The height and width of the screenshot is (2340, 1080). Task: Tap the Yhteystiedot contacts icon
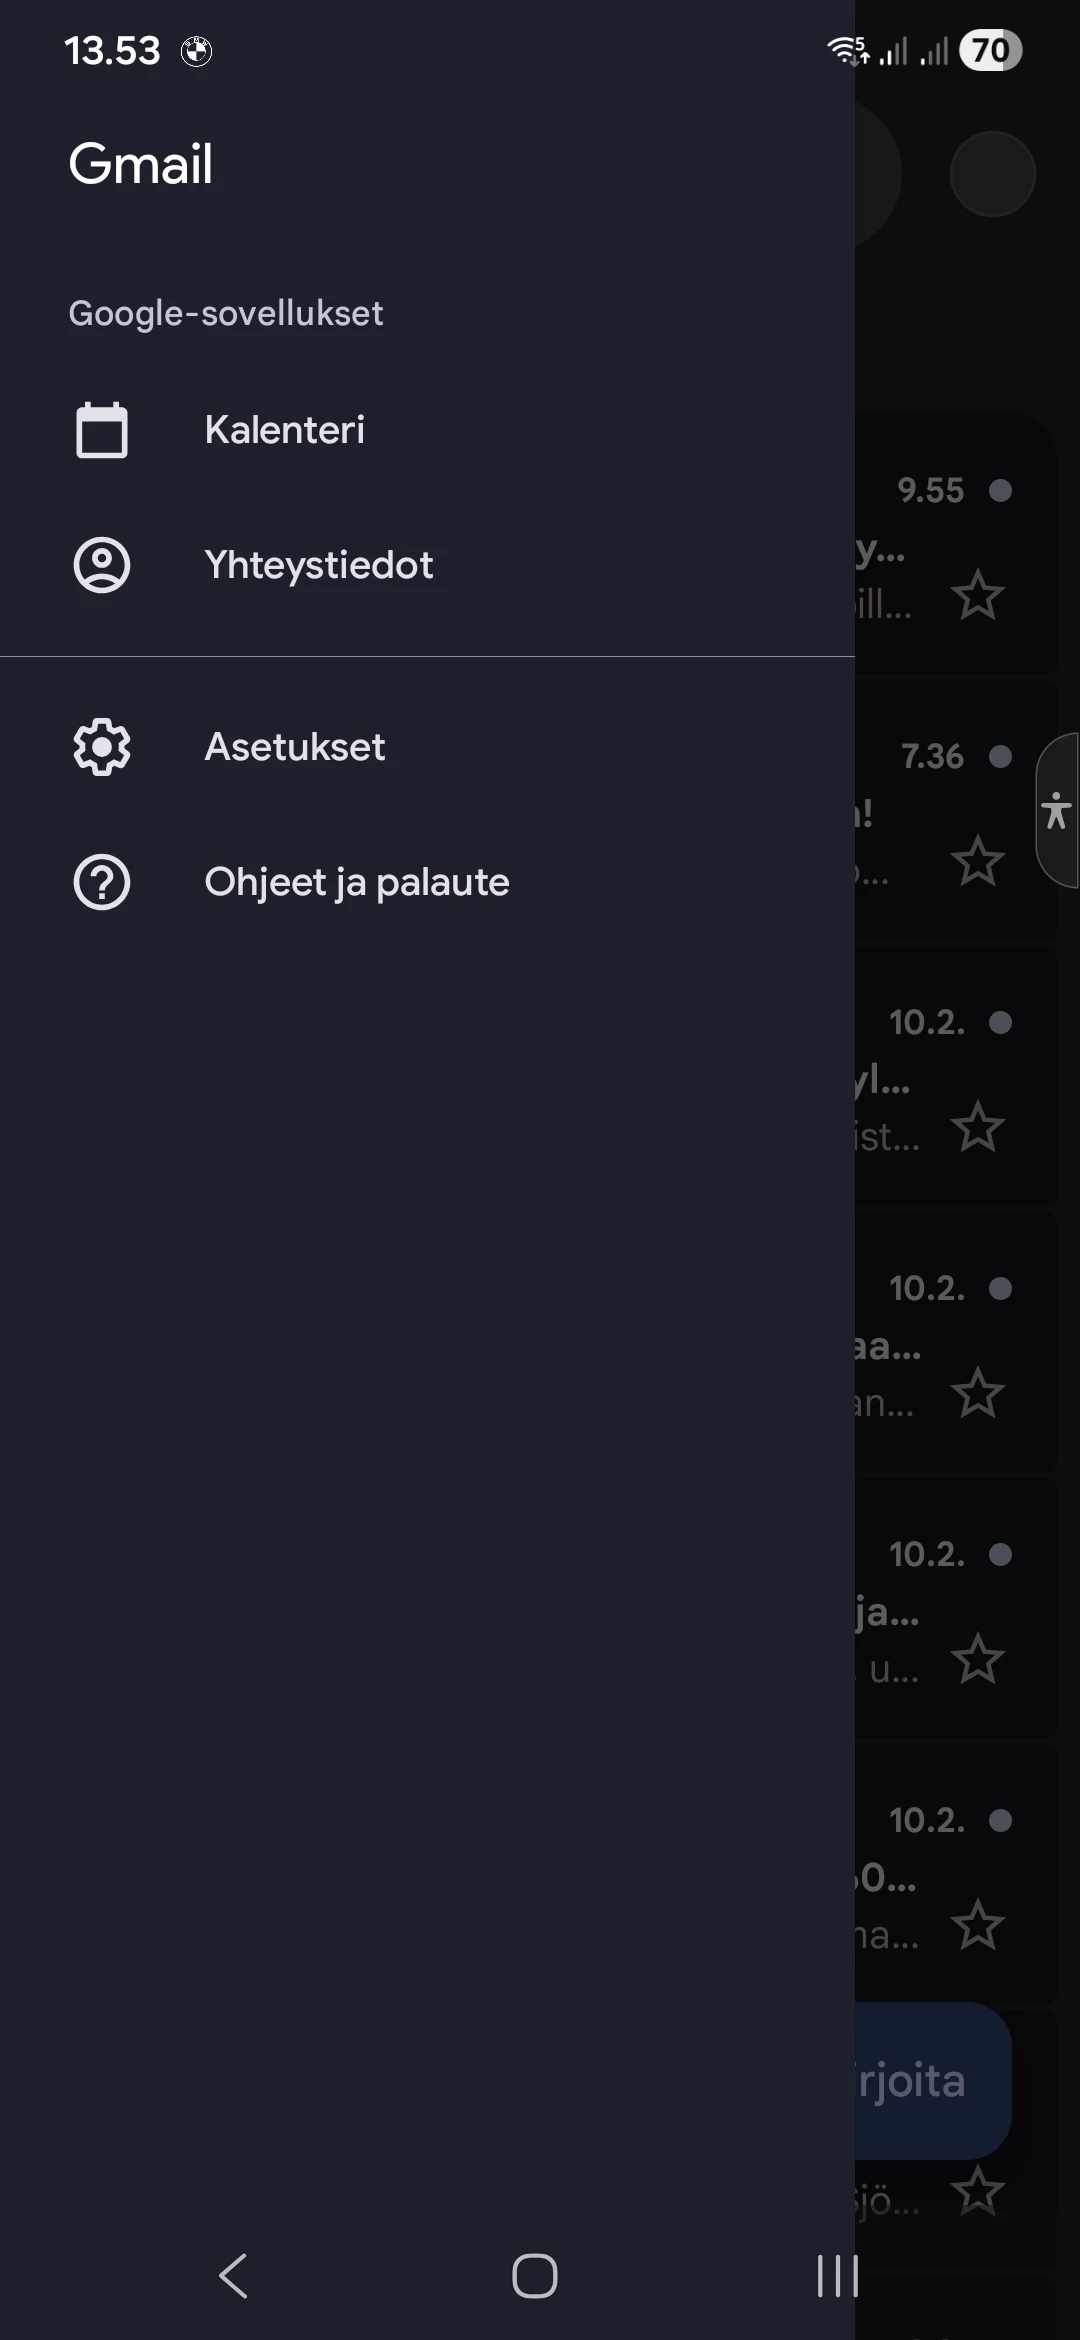[102, 565]
